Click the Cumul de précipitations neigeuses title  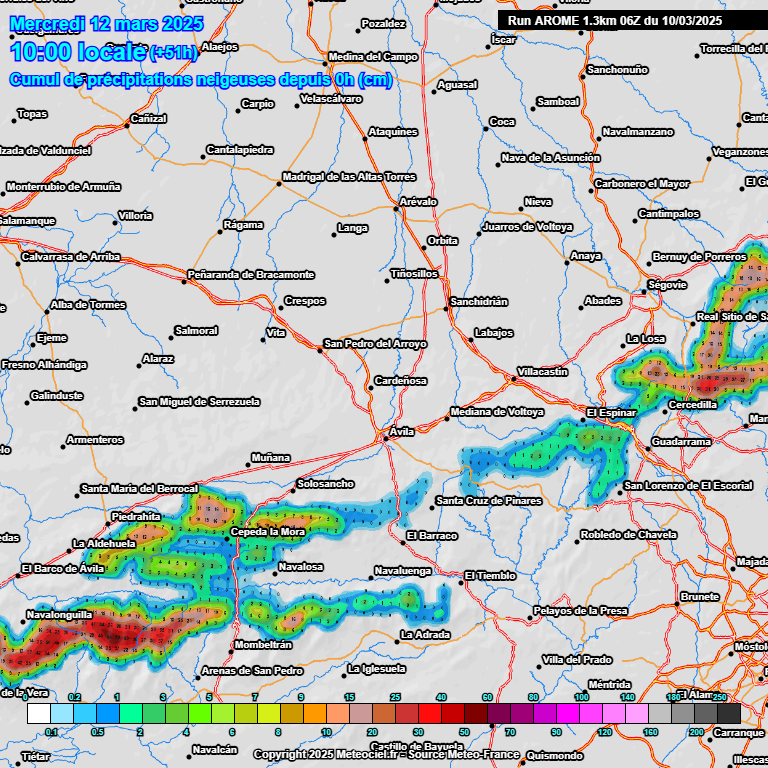(201, 79)
